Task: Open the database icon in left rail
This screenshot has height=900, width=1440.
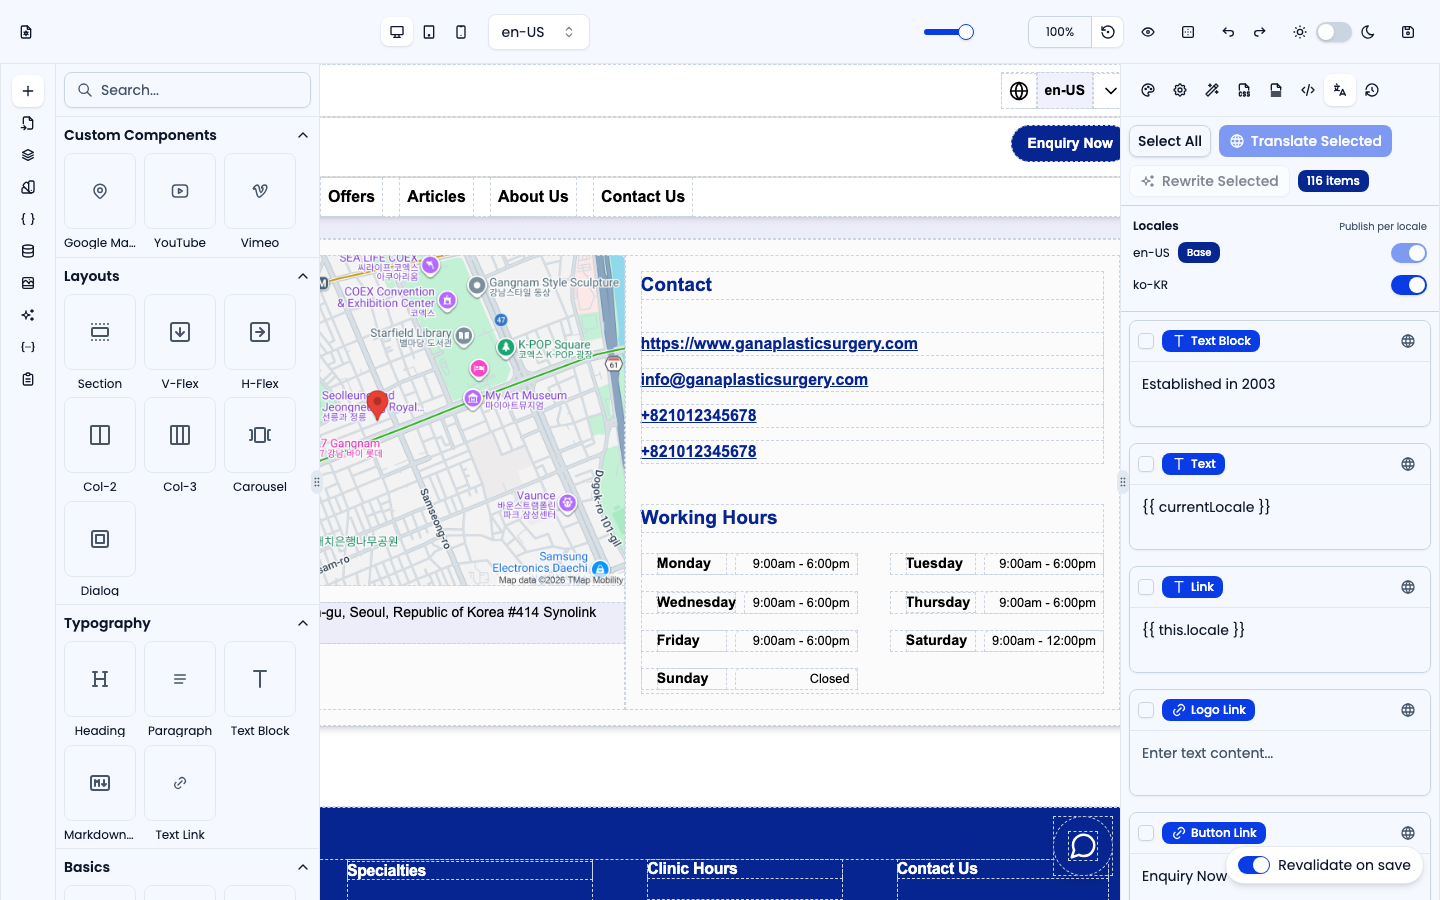Action: click(28, 251)
